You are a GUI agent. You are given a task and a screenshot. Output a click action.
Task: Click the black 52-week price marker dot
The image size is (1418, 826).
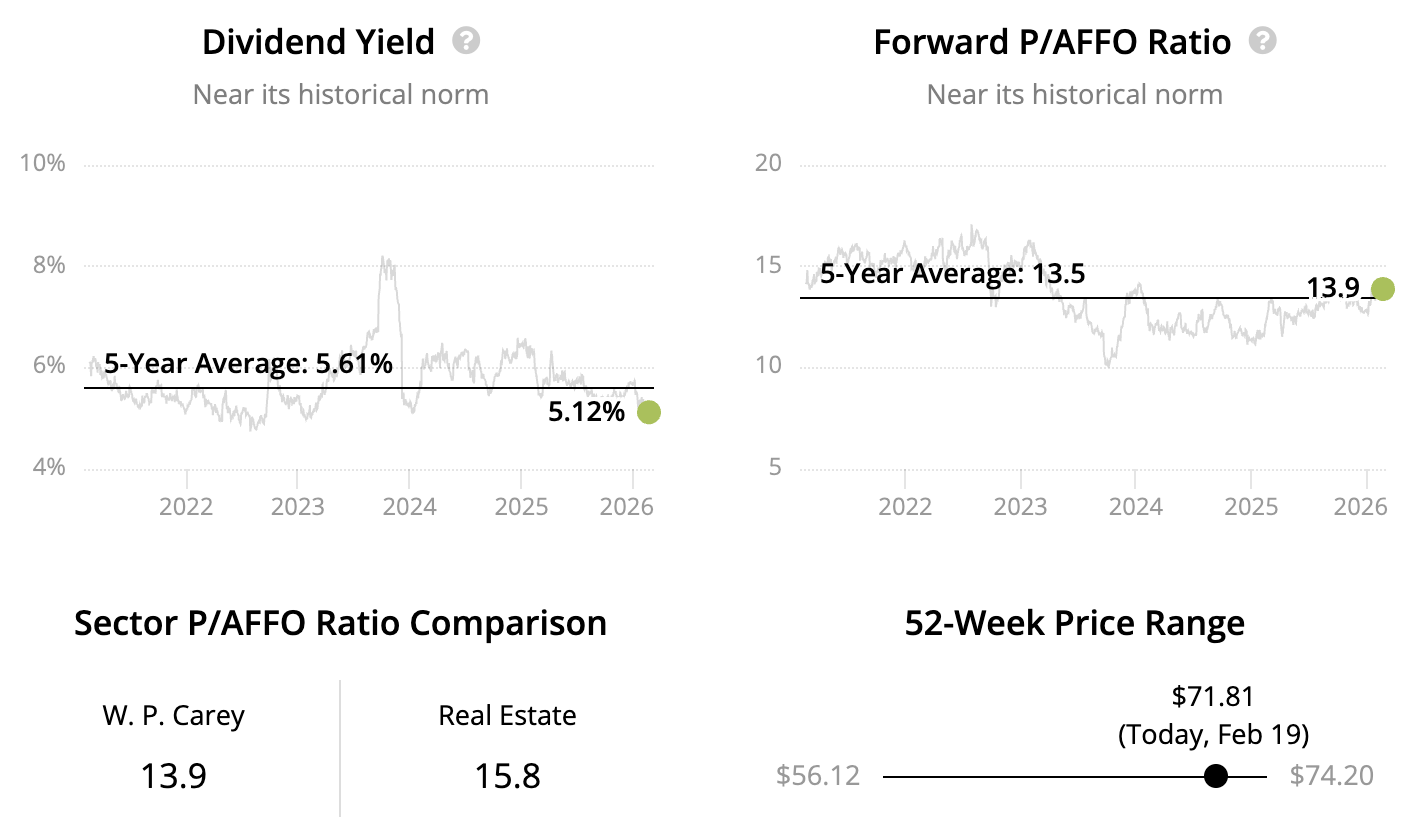[1215, 776]
